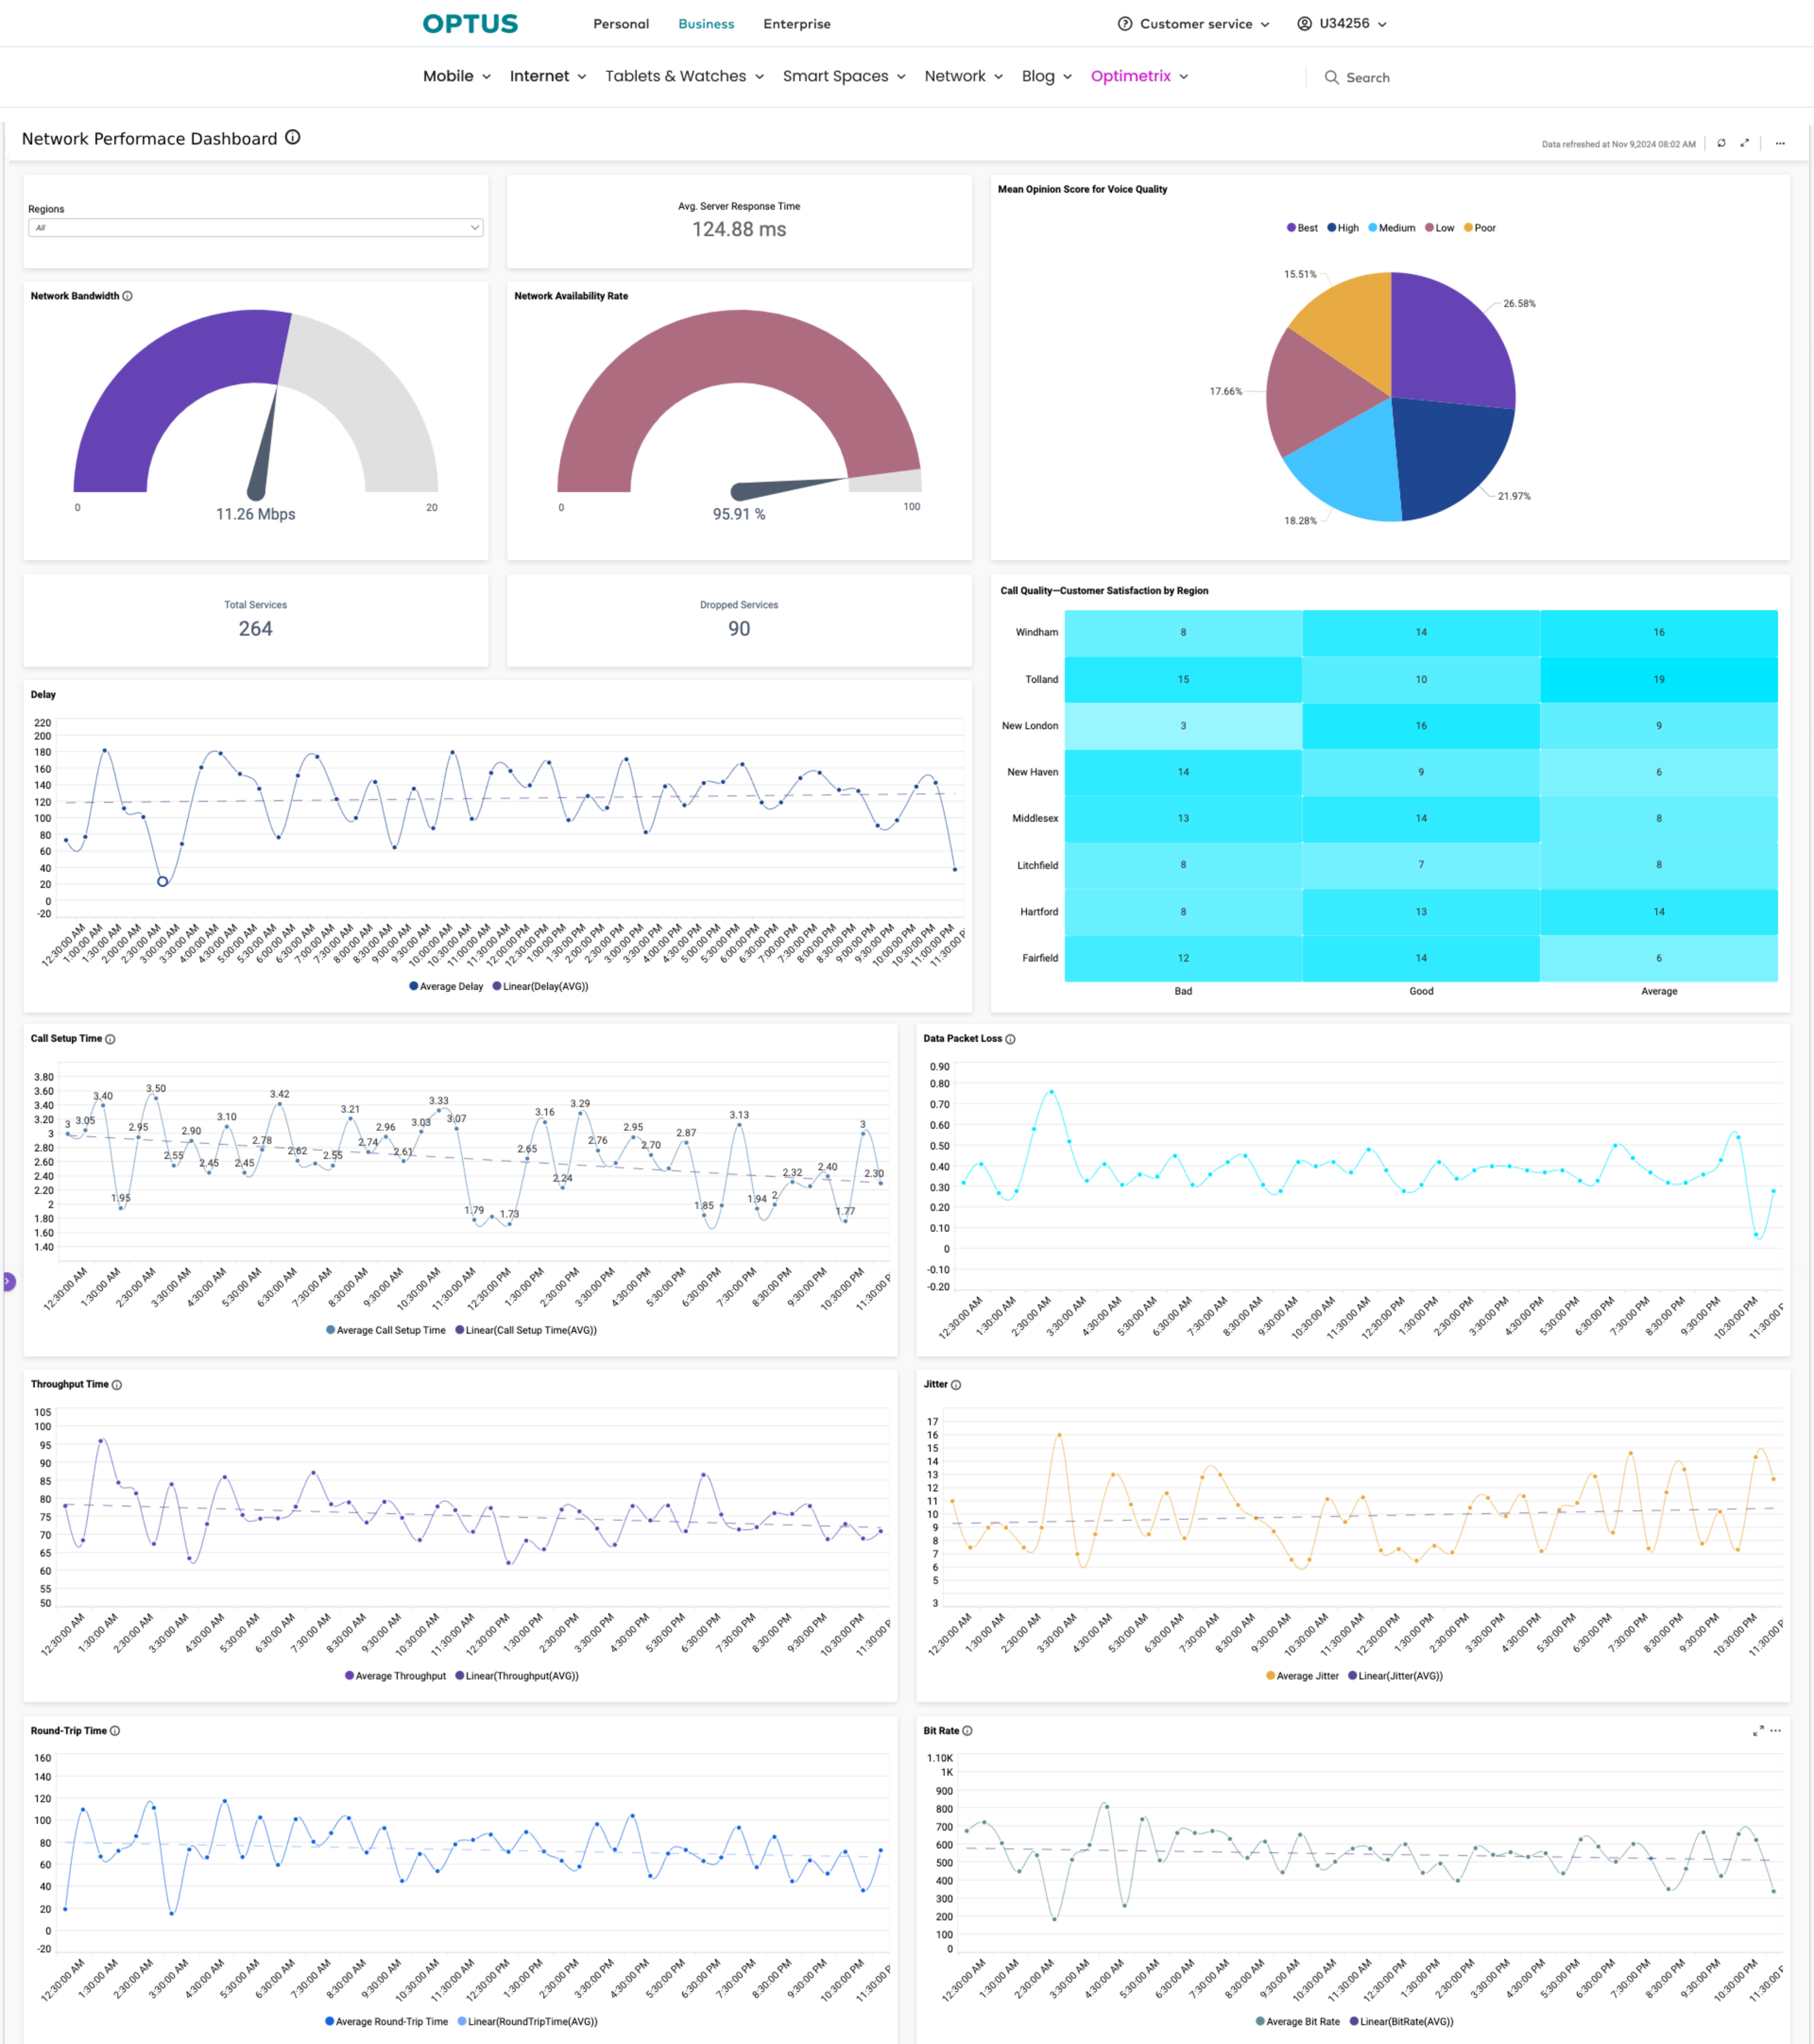Refresh the dashboard data
Image resolution: width=1814 pixels, height=2044 pixels.
(x=1721, y=143)
